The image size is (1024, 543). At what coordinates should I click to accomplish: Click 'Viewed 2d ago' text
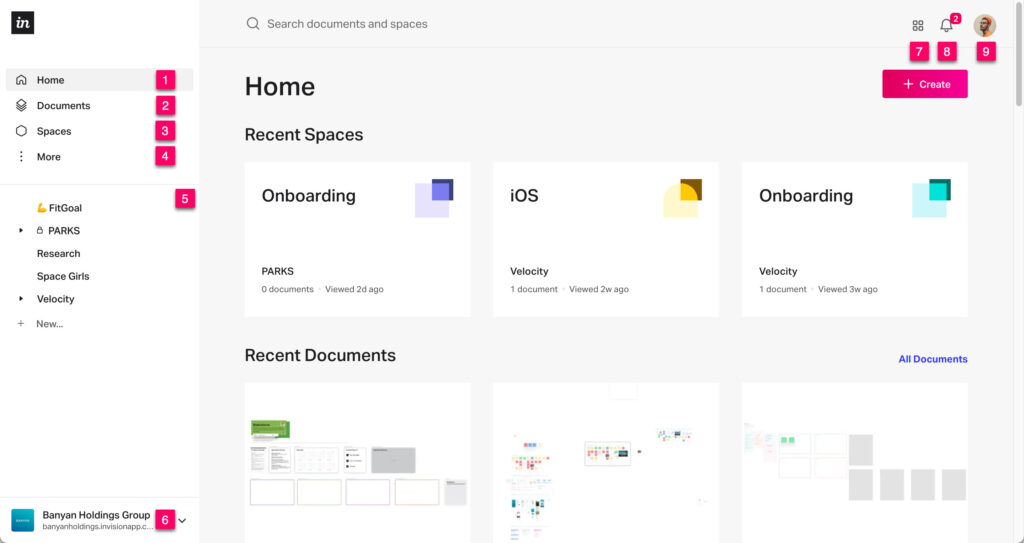point(354,289)
